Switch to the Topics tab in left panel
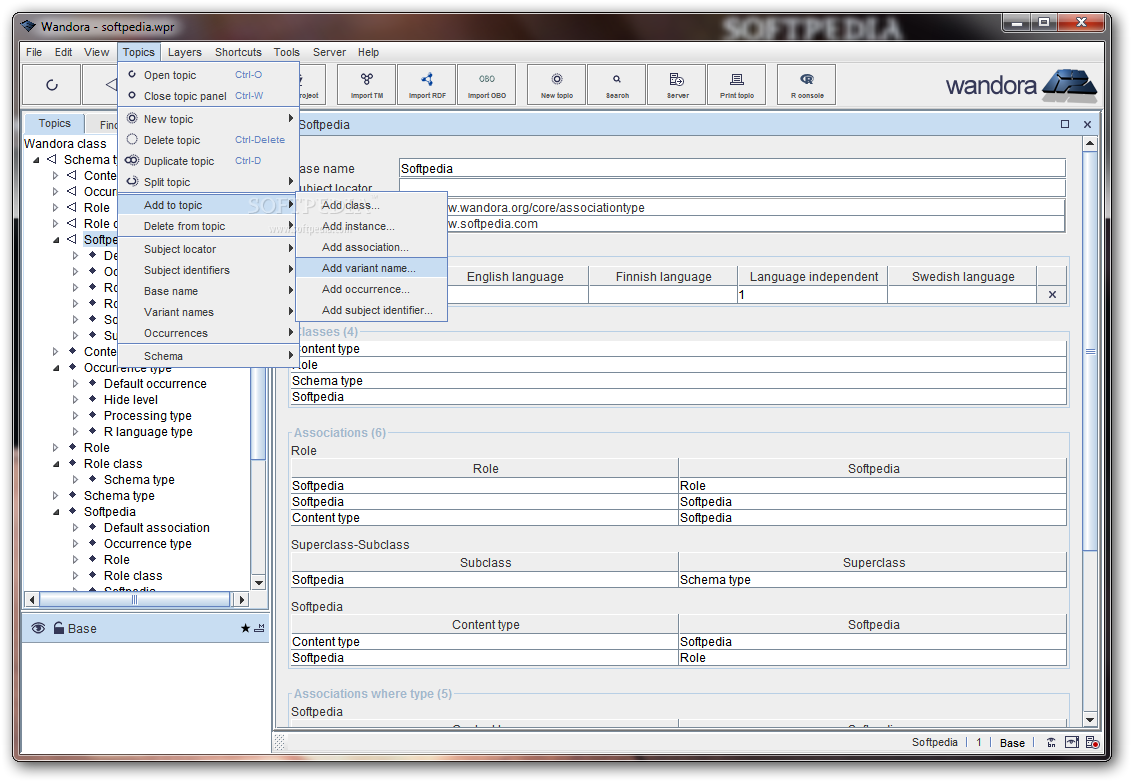This screenshot has height=782, width=1132. click(54, 123)
